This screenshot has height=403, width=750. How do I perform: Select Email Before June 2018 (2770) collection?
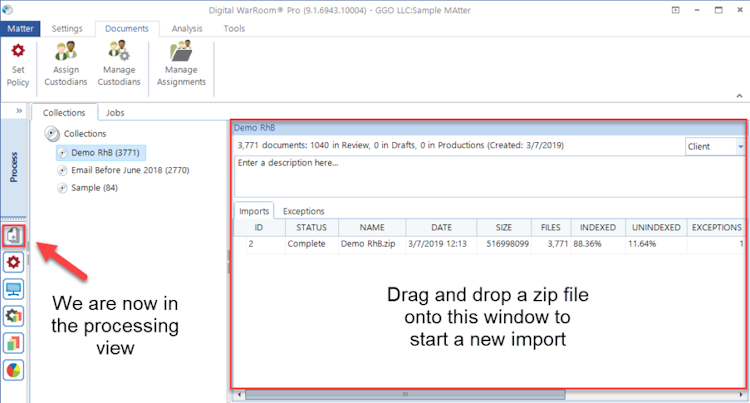pyautogui.click(x=130, y=171)
